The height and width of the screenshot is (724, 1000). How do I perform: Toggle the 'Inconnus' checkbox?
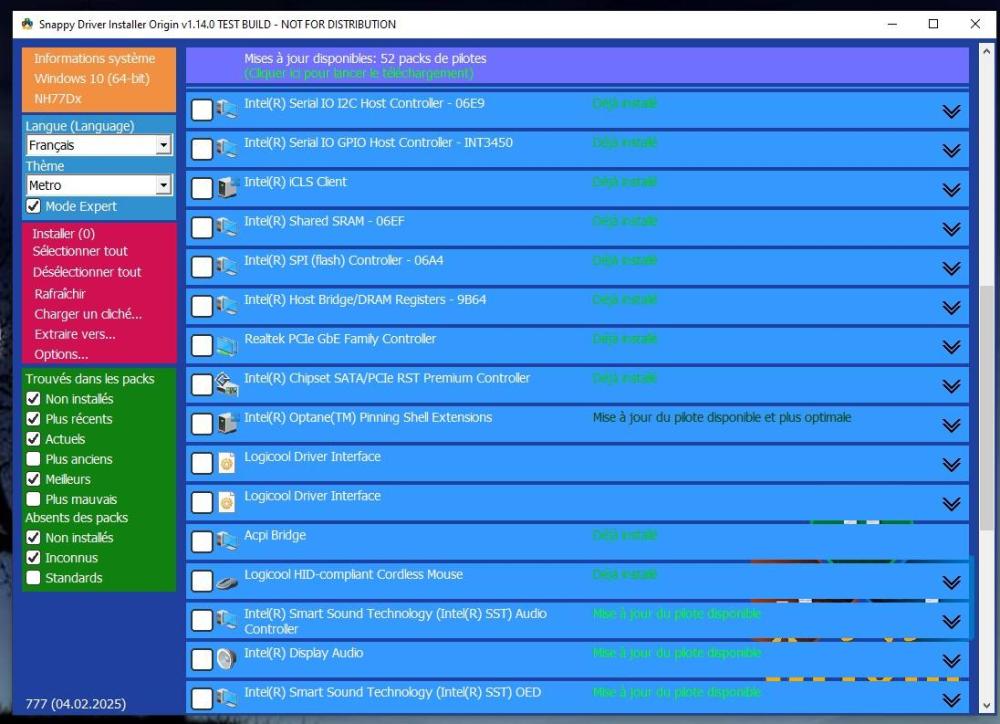coord(33,558)
